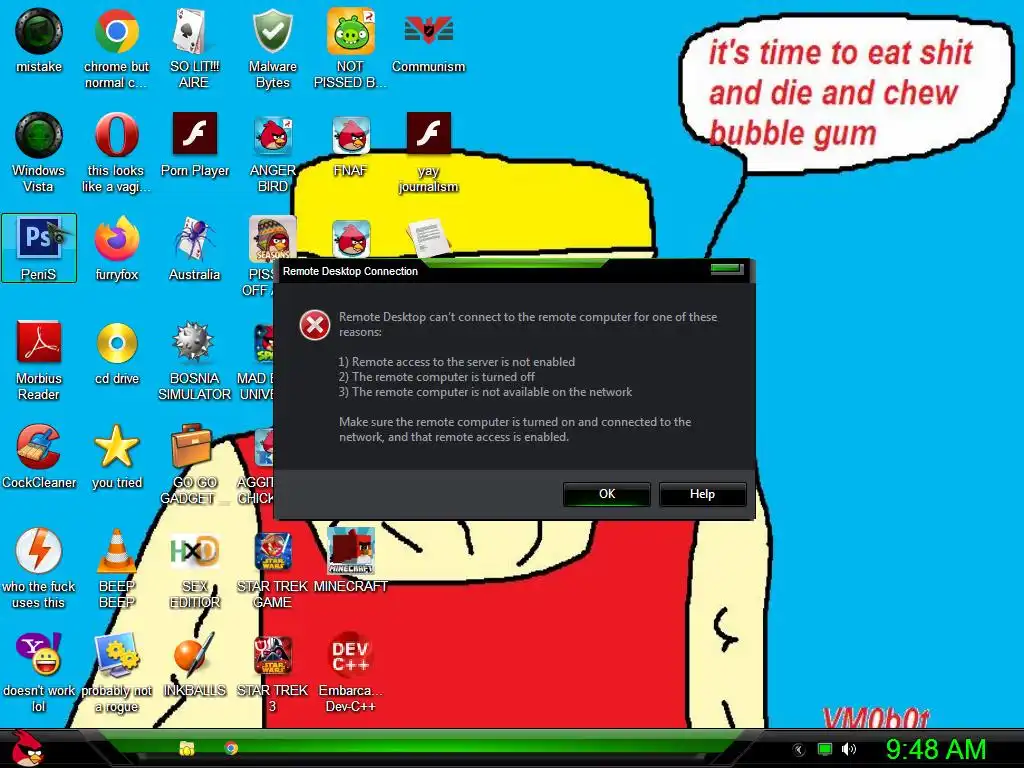Launch Chrome from the taskbar
This screenshot has height=768, width=1024.
(x=231, y=748)
